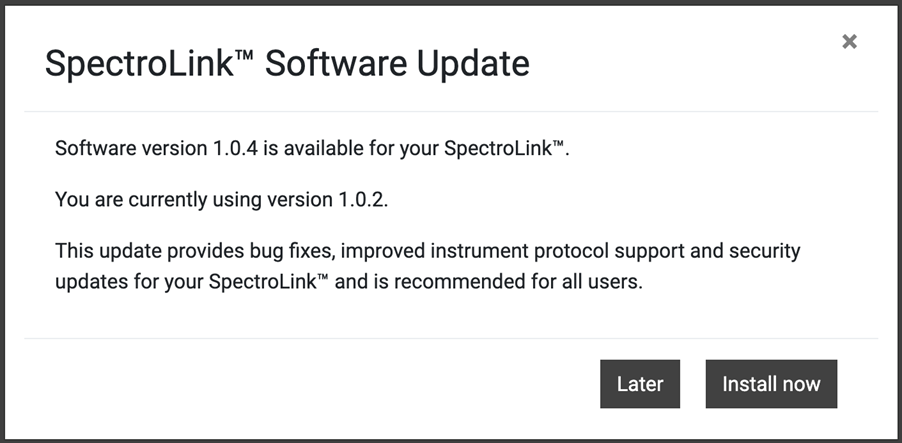Image resolution: width=902 pixels, height=443 pixels.
Task: Click the "You are currently using version 1.0.2" line
Action: 221,199
